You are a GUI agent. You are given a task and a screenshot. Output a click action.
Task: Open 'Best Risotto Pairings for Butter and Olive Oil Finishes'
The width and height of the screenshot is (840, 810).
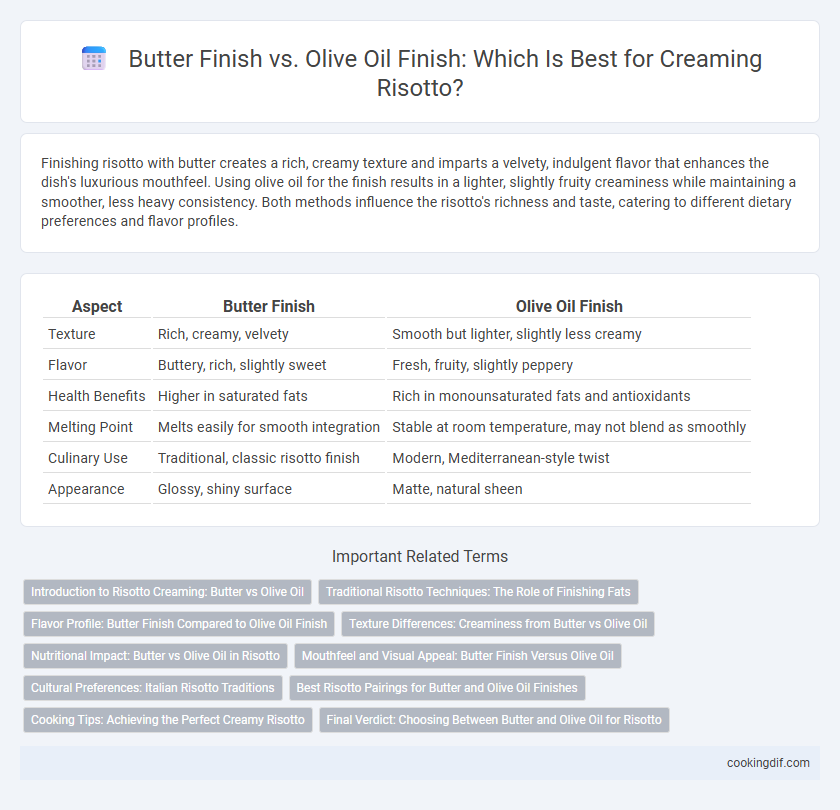(x=437, y=688)
